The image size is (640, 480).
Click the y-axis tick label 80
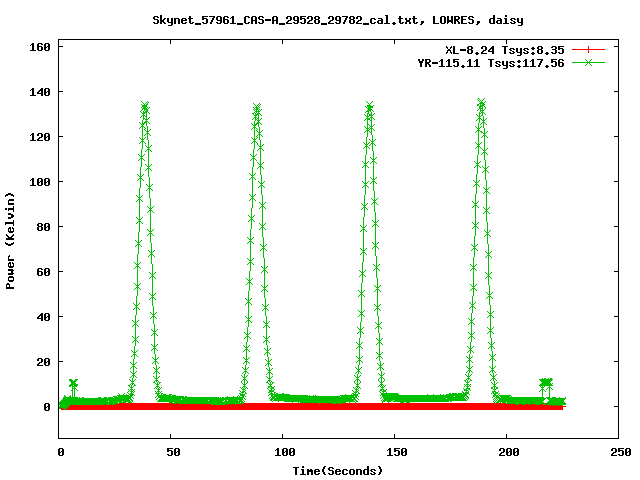click(43, 227)
